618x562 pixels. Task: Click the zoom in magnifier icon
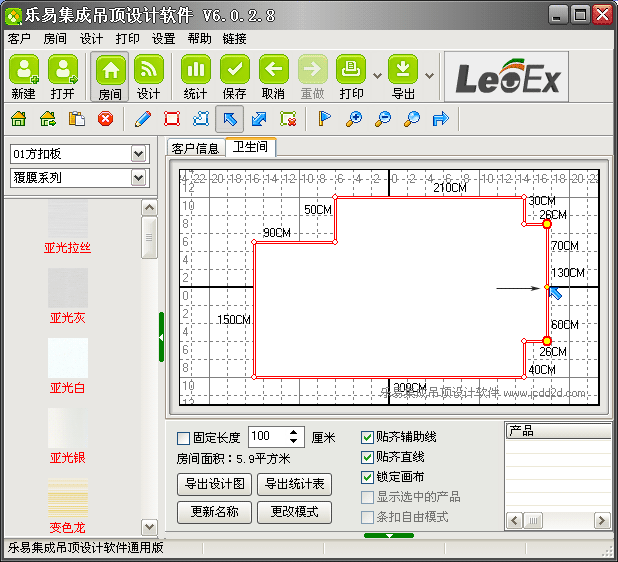pos(353,119)
